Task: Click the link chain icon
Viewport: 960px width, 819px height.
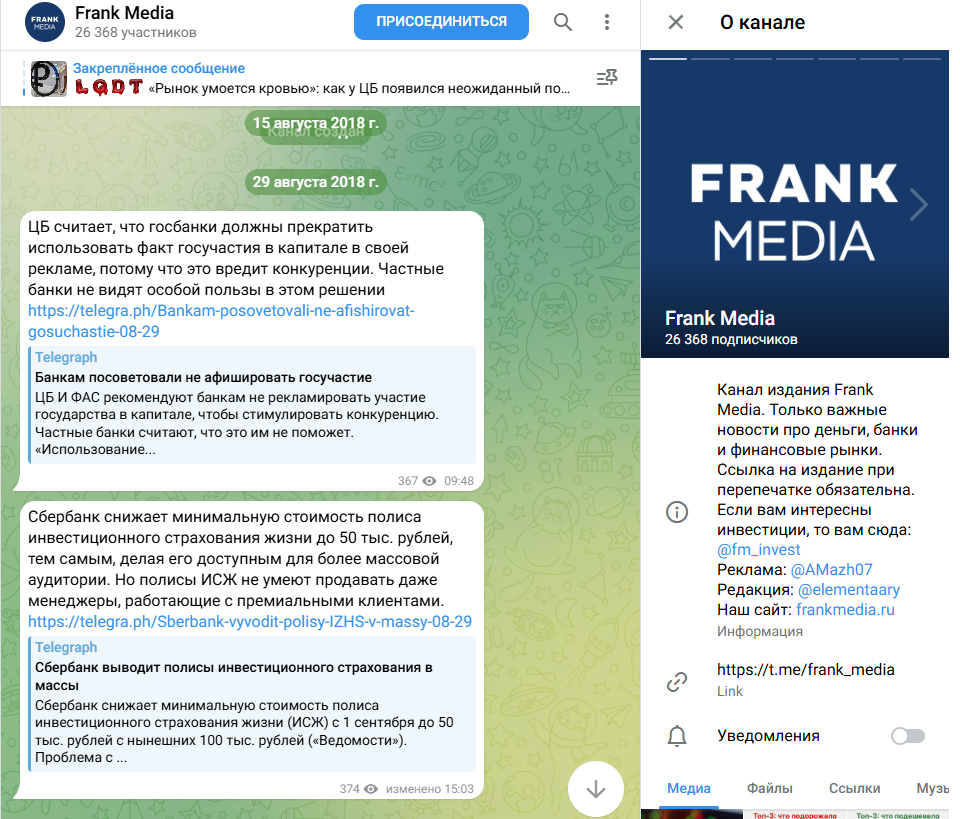Action: coord(677,681)
